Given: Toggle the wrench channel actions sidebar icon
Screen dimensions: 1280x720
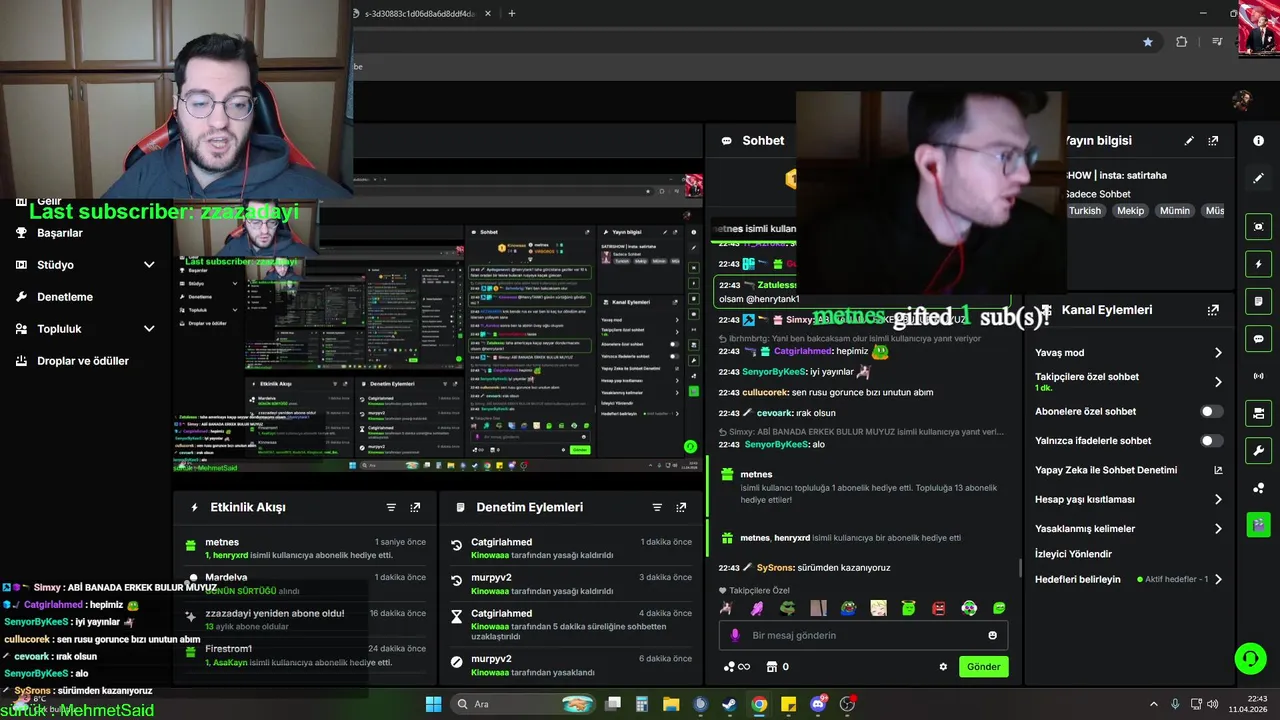Looking at the screenshot, I should (x=1258, y=450).
